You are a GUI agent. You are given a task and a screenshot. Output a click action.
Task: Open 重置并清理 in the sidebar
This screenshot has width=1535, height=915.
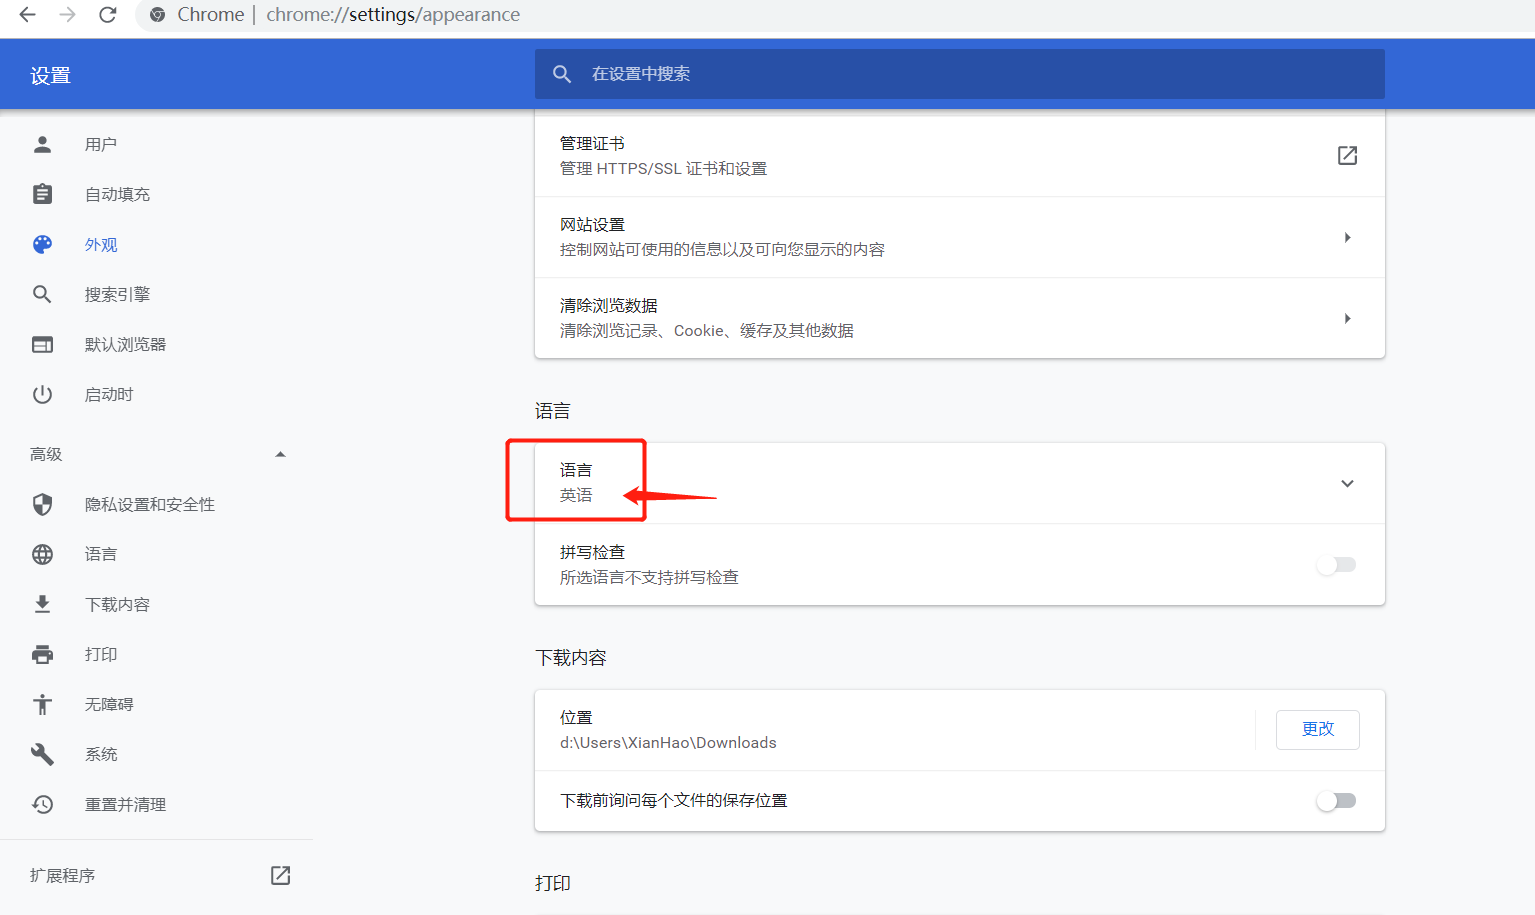[125, 805]
